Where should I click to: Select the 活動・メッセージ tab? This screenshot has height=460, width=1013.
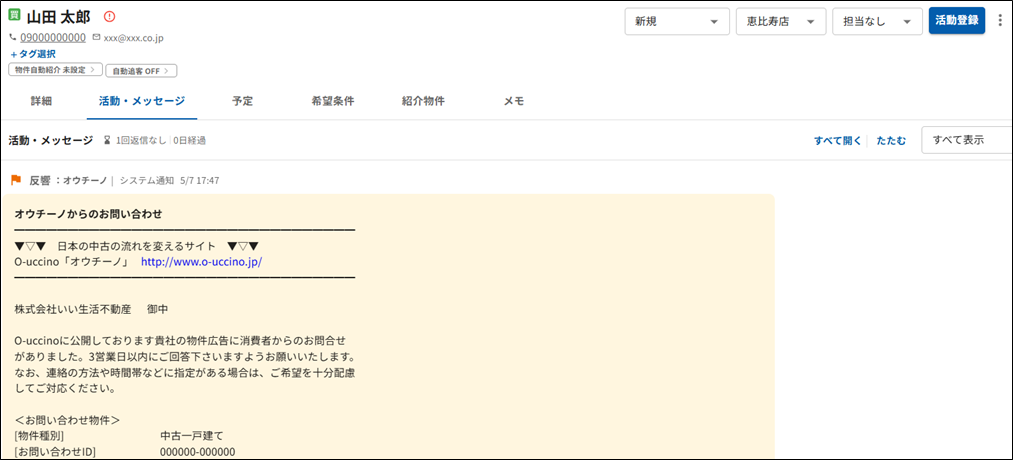tap(142, 101)
